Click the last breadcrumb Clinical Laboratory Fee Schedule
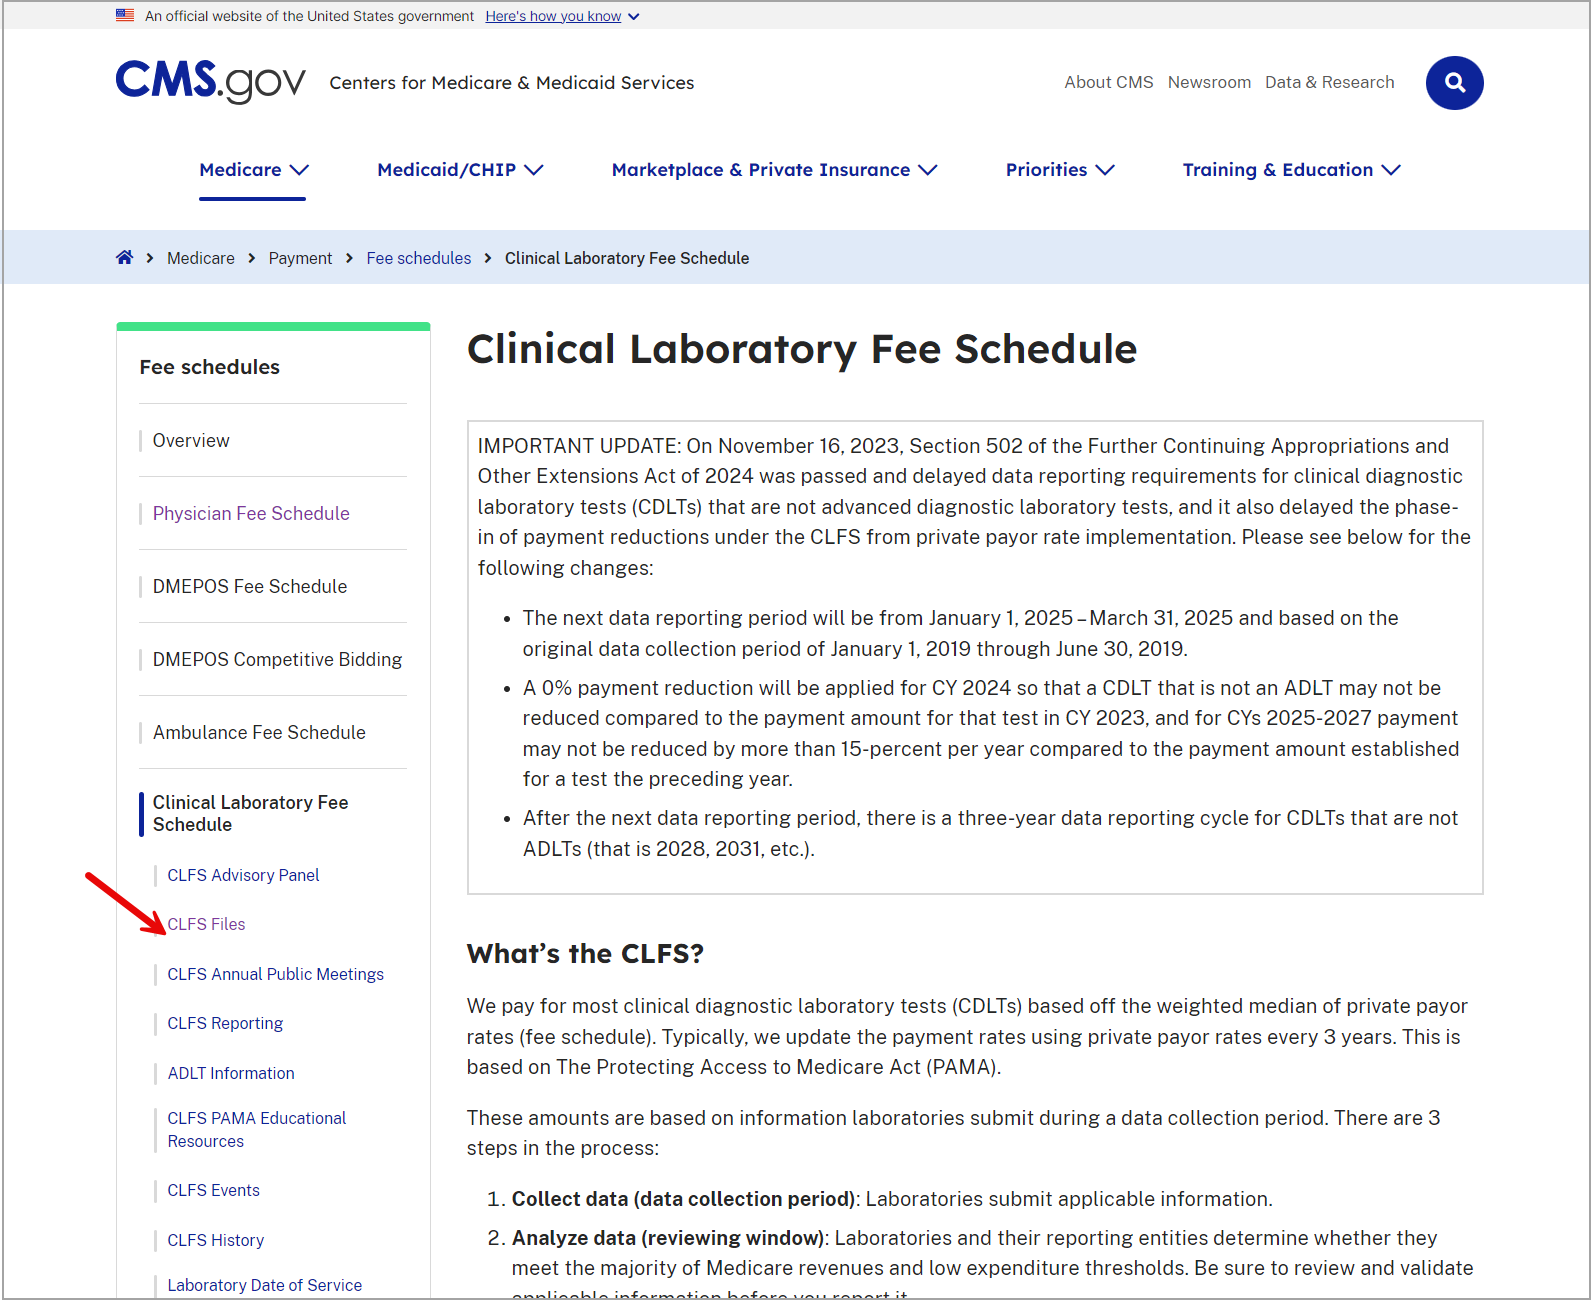Image resolution: width=1591 pixels, height=1300 pixels. (x=627, y=258)
